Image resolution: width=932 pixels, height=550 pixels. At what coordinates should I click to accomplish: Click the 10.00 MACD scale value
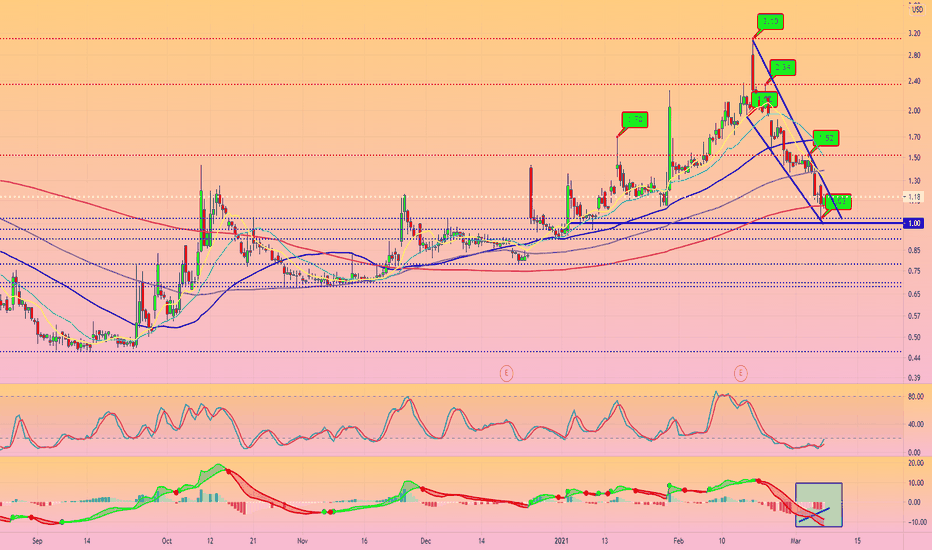point(916,483)
